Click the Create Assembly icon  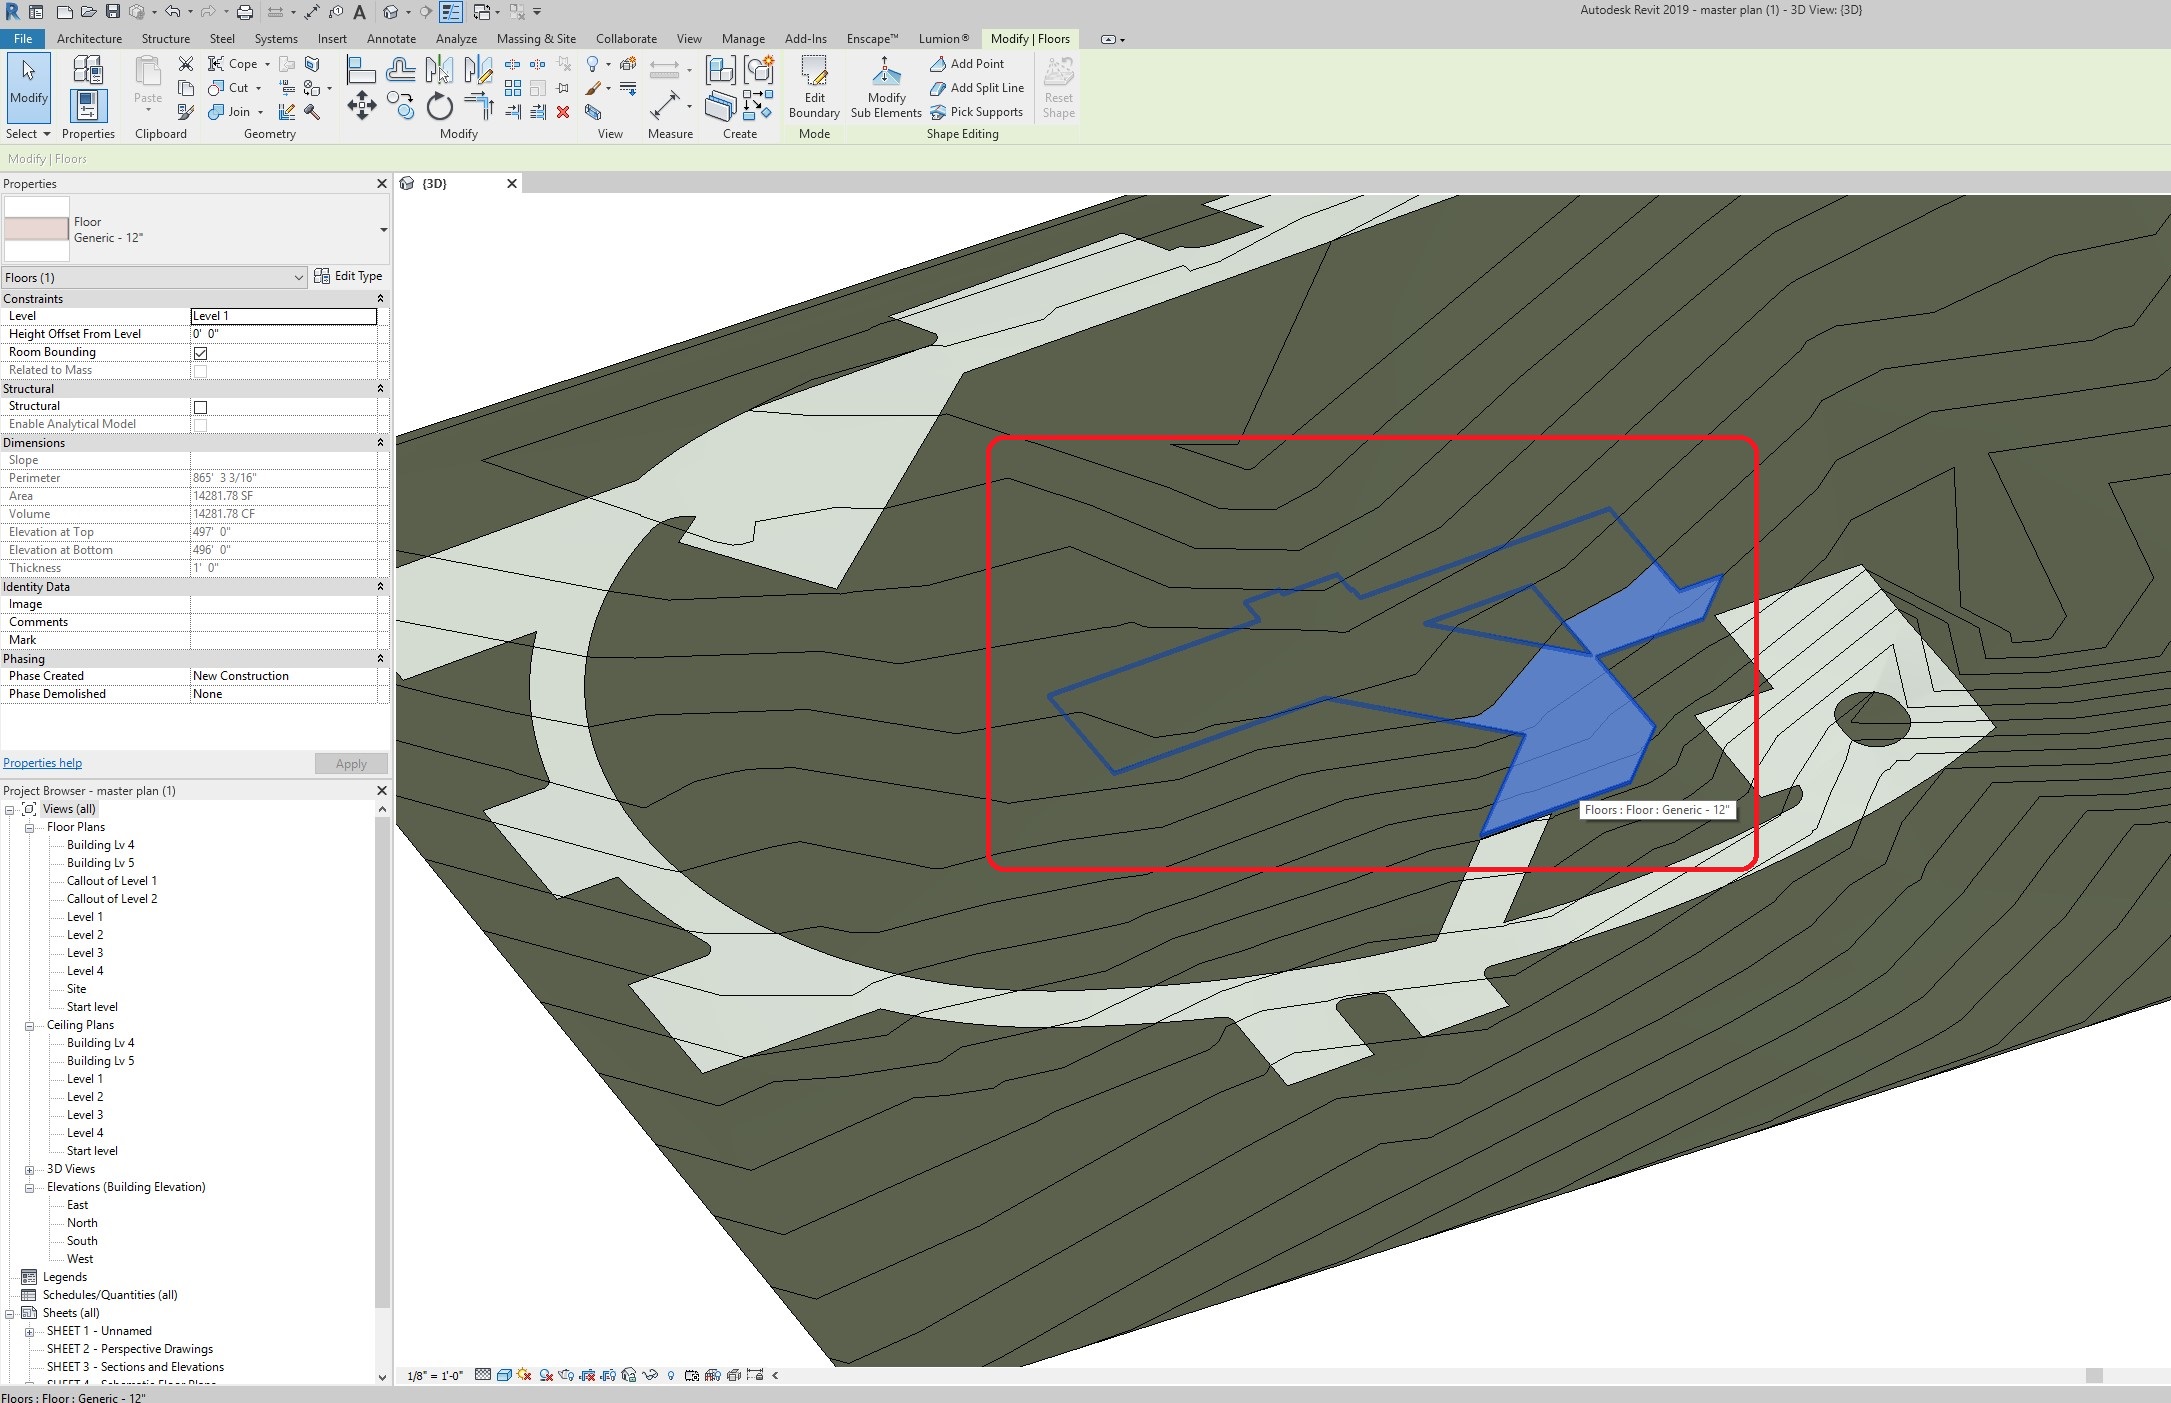point(720,70)
